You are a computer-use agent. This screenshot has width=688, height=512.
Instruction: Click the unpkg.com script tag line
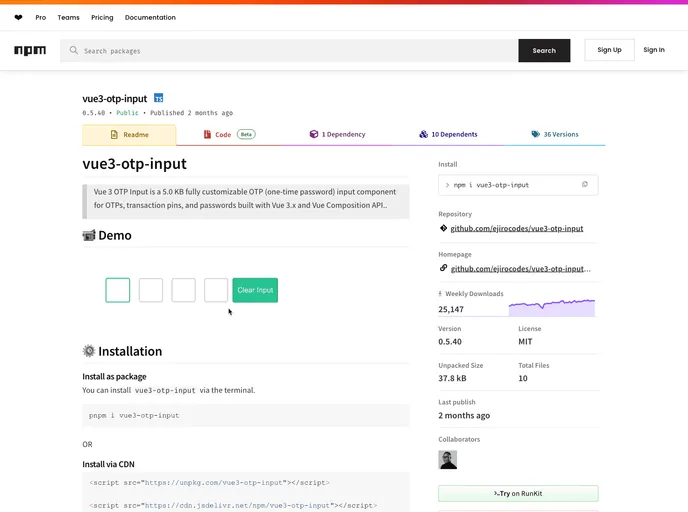point(209,483)
